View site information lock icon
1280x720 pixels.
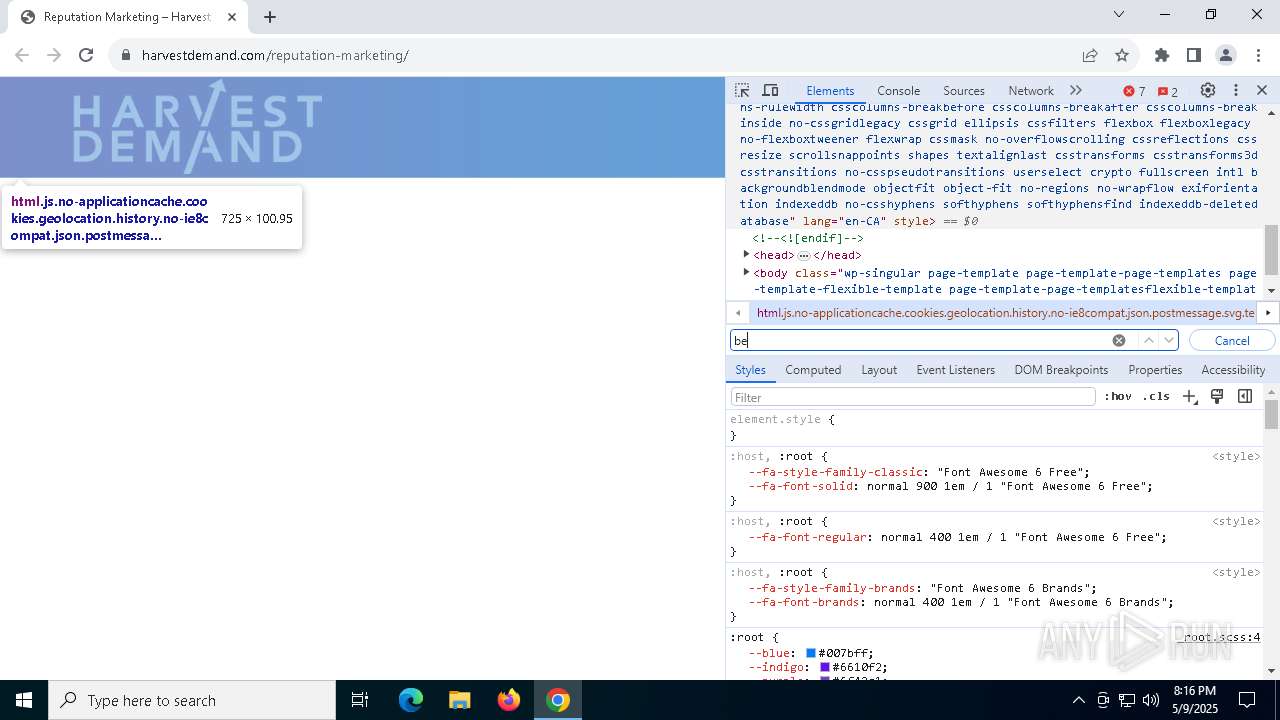click(126, 55)
